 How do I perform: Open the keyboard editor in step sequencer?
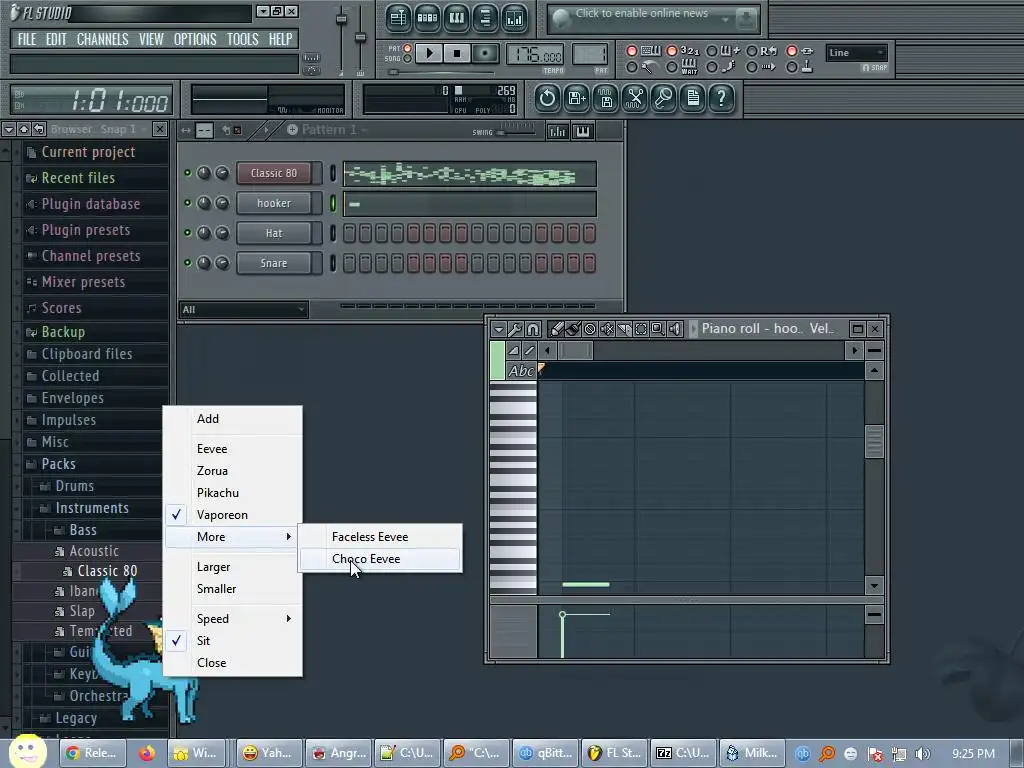pos(583,131)
